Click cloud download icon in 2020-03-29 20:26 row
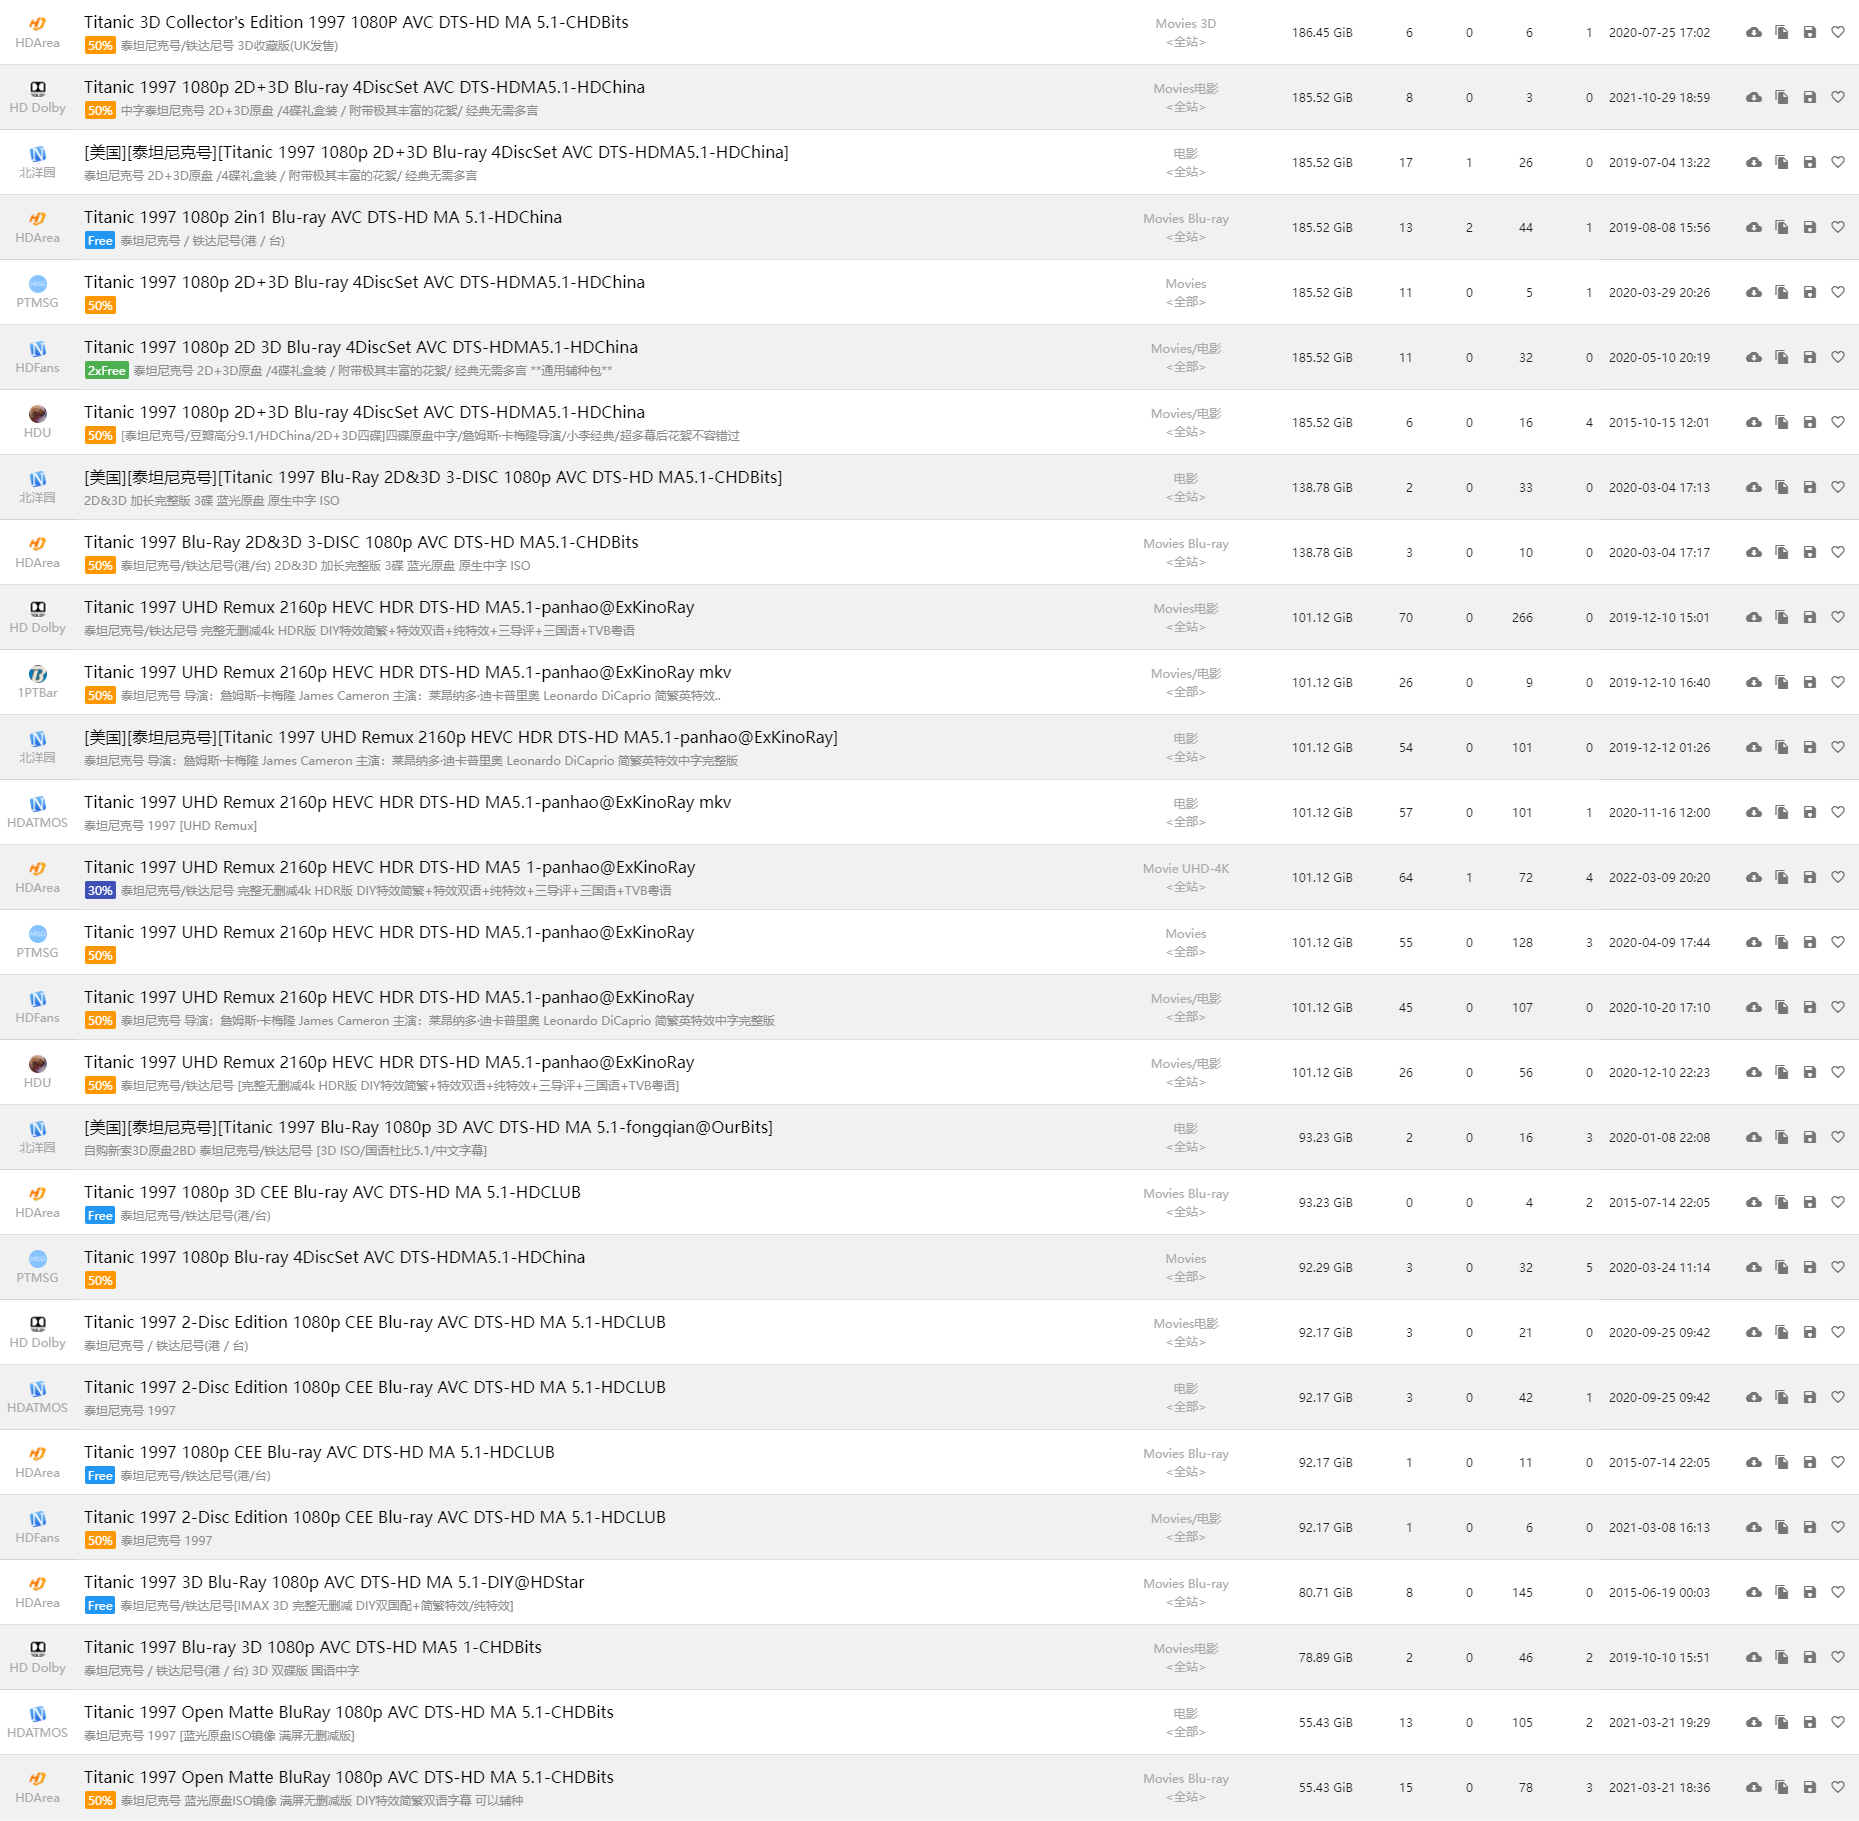The width and height of the screenshot is (1859, 1821). [x=1754, y=293]
